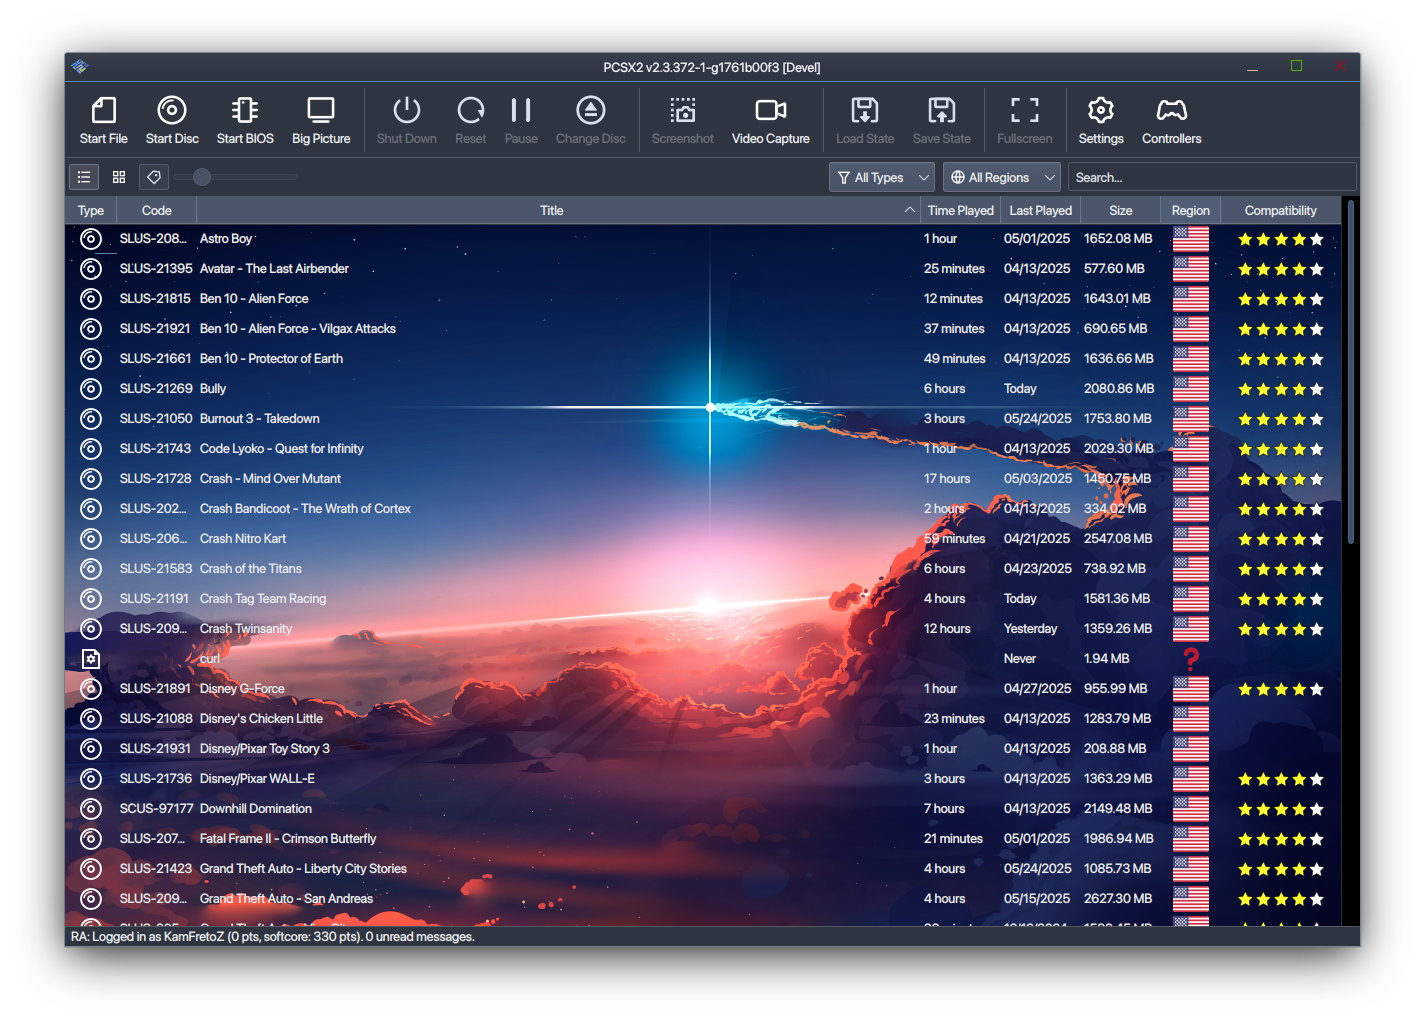The width and height of the screenshot is (1425, 1023).
Task: Select Bully in the game list
Action: 213,389
